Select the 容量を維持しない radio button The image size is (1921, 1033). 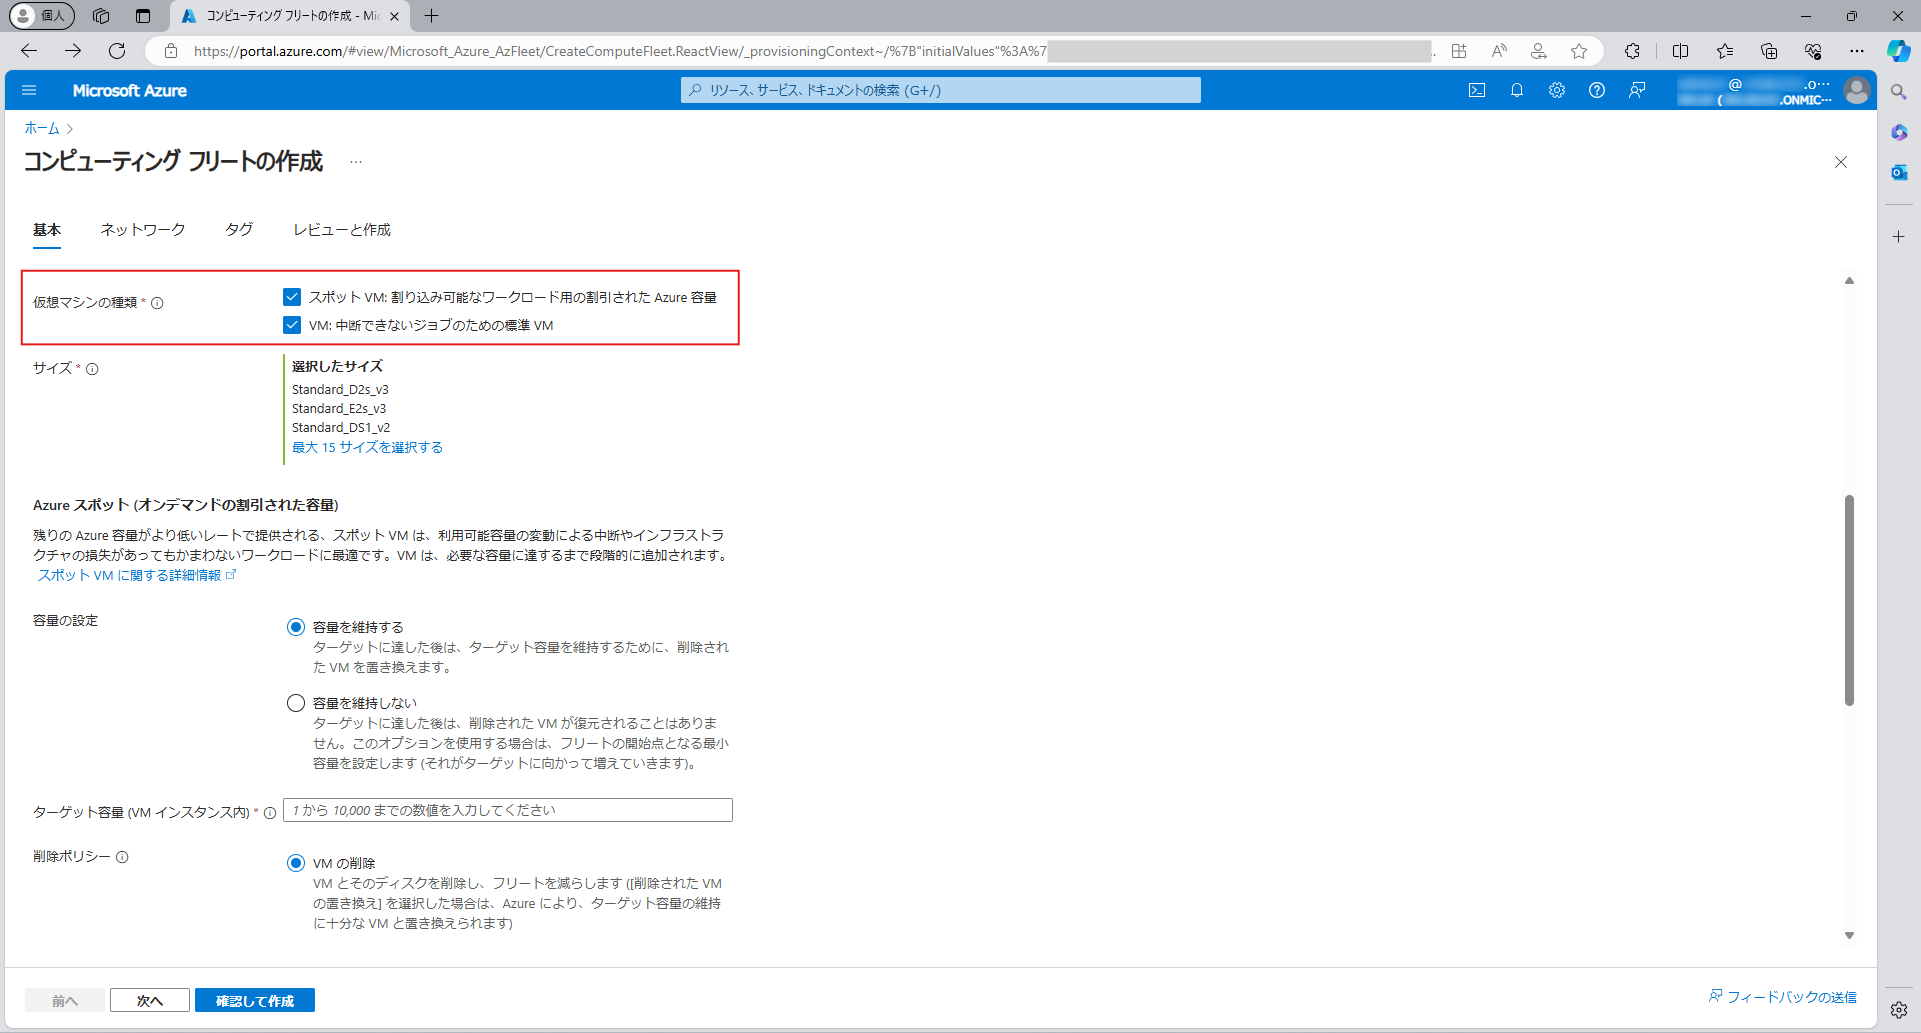[x=296, y=703]
